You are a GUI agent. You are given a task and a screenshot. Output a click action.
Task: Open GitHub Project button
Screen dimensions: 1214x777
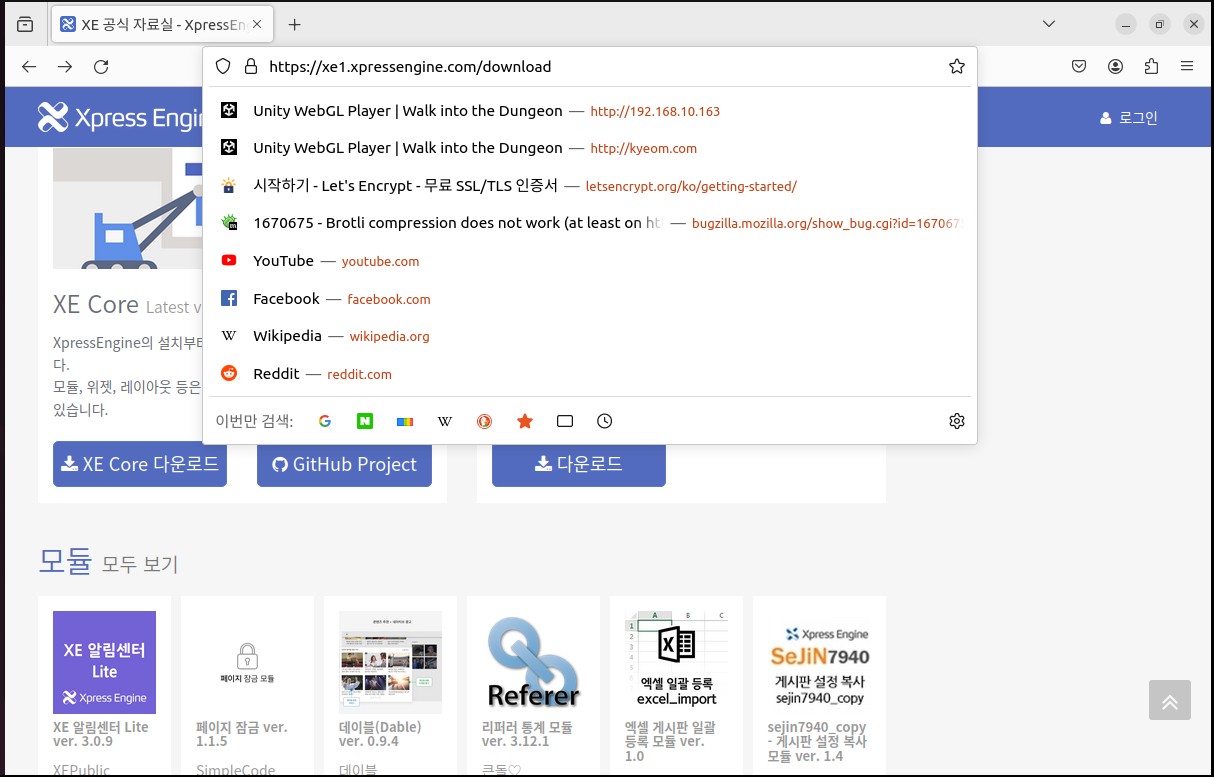click(344, 464)
